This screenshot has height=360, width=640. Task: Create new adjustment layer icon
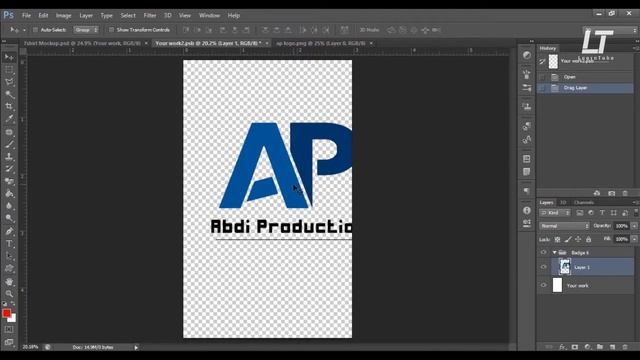[x=587, y=347]
